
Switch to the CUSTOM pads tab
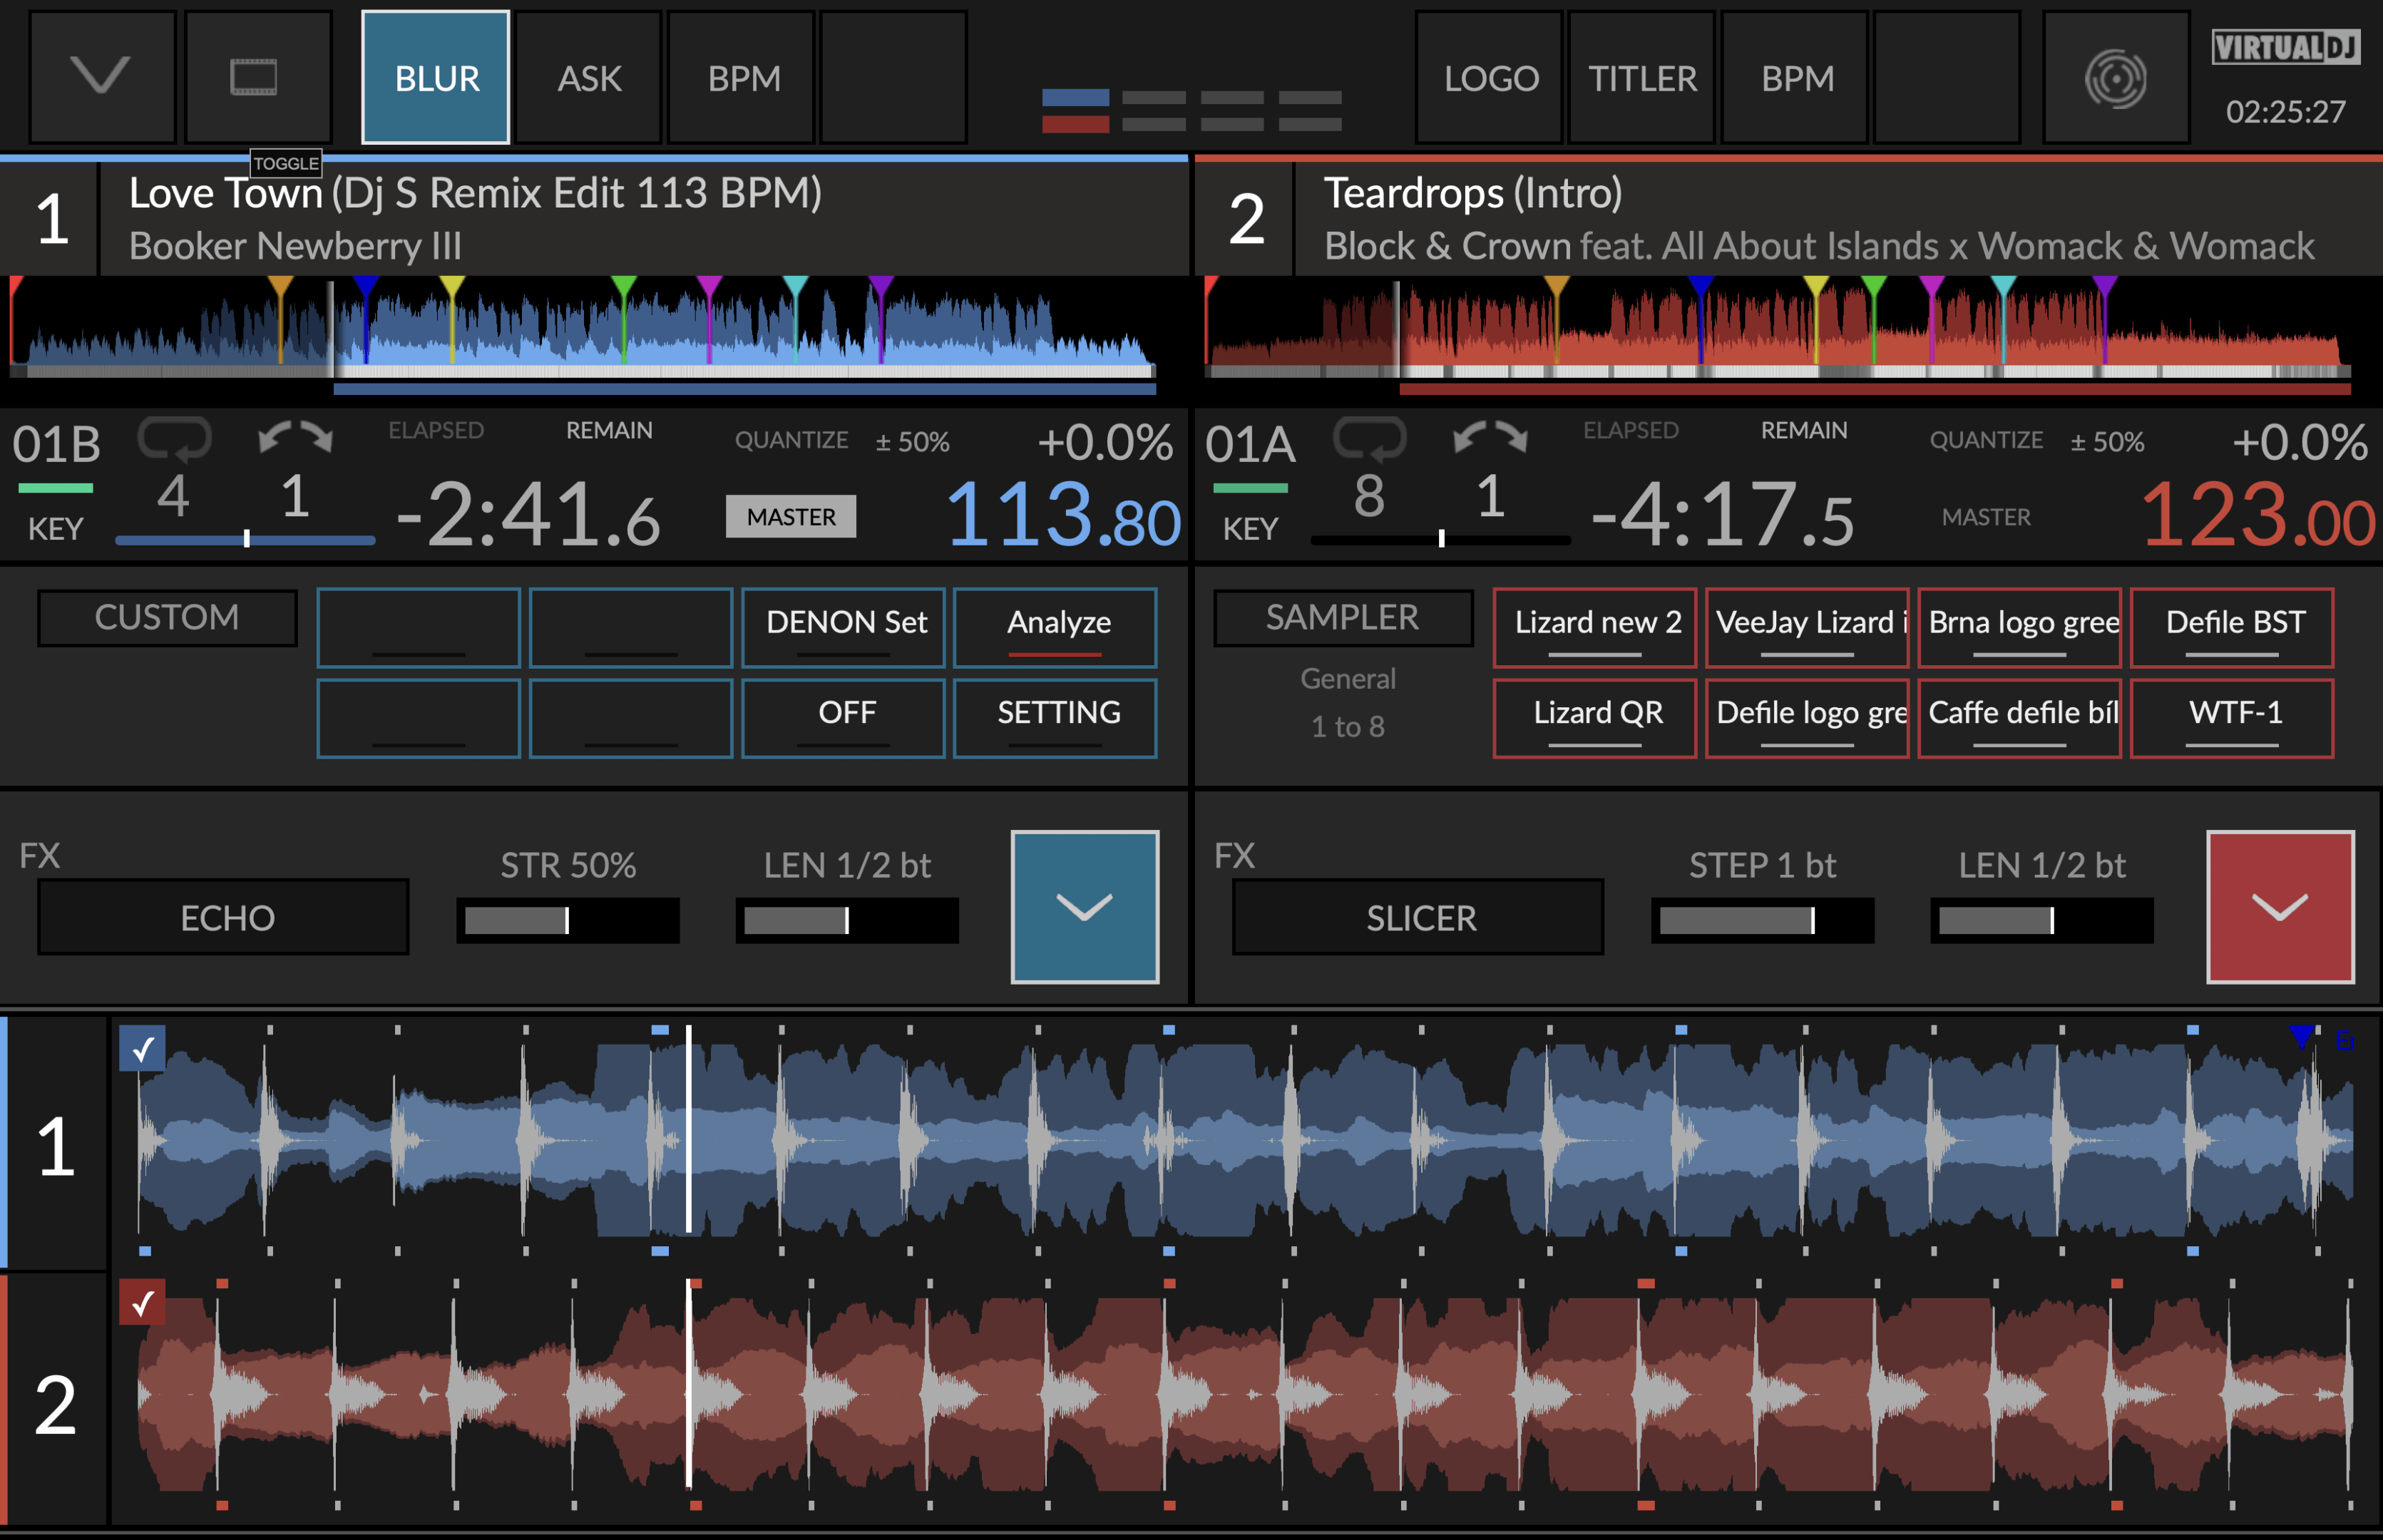(x=167, y=617)
